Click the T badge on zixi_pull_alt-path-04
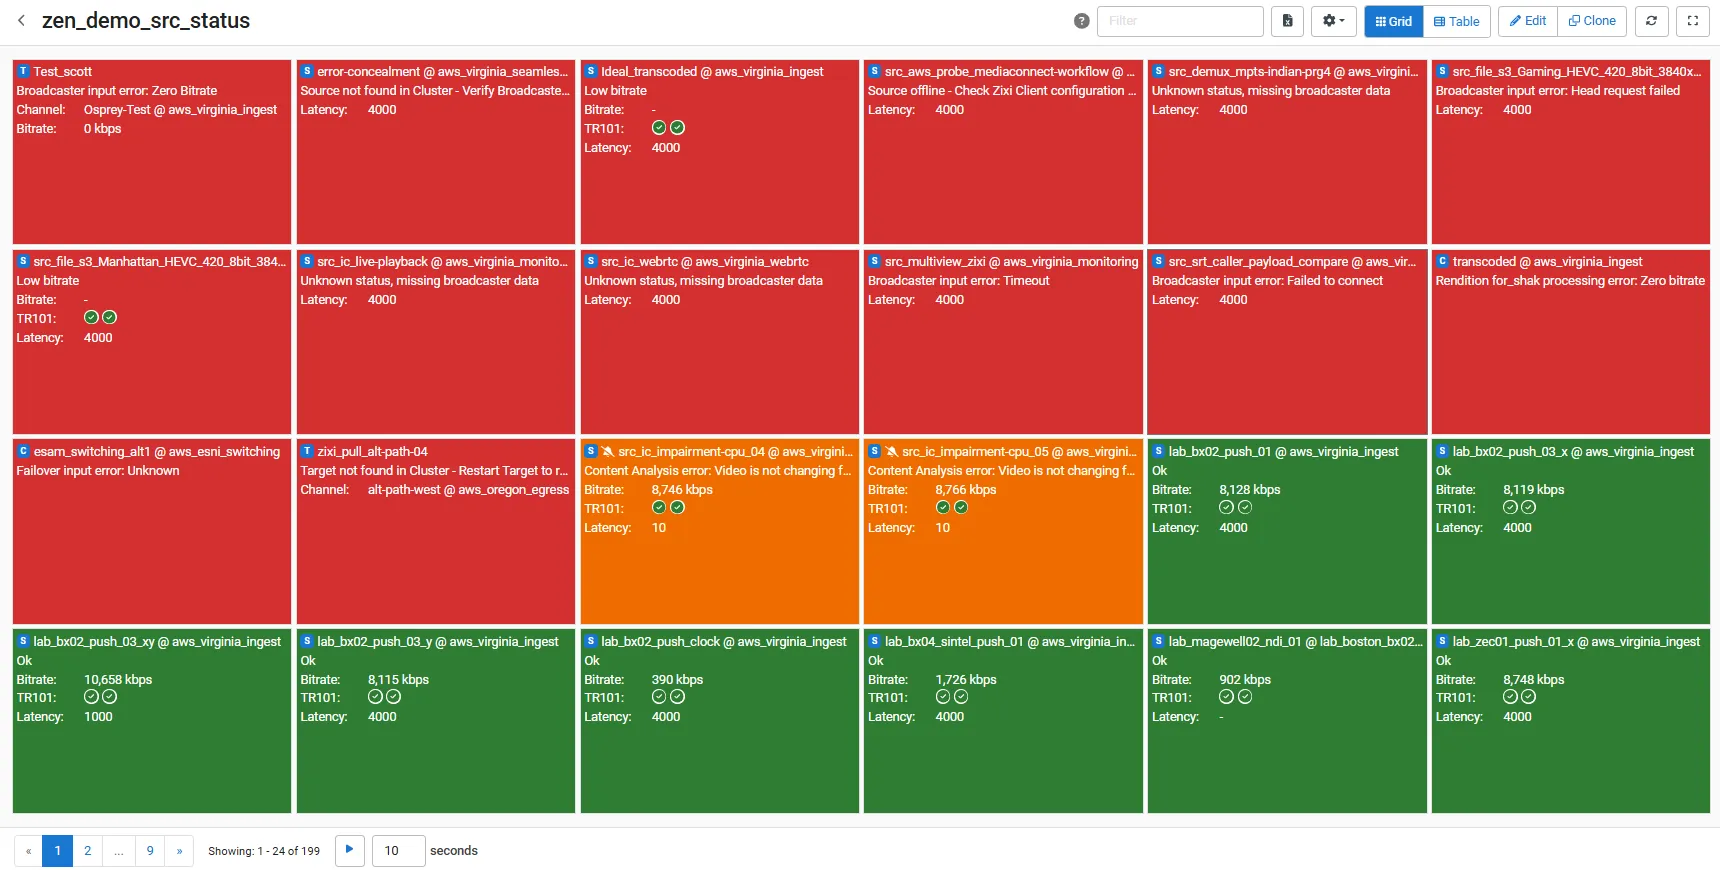Viewport: 1720px width, 870px height. [x=307, y=451]
